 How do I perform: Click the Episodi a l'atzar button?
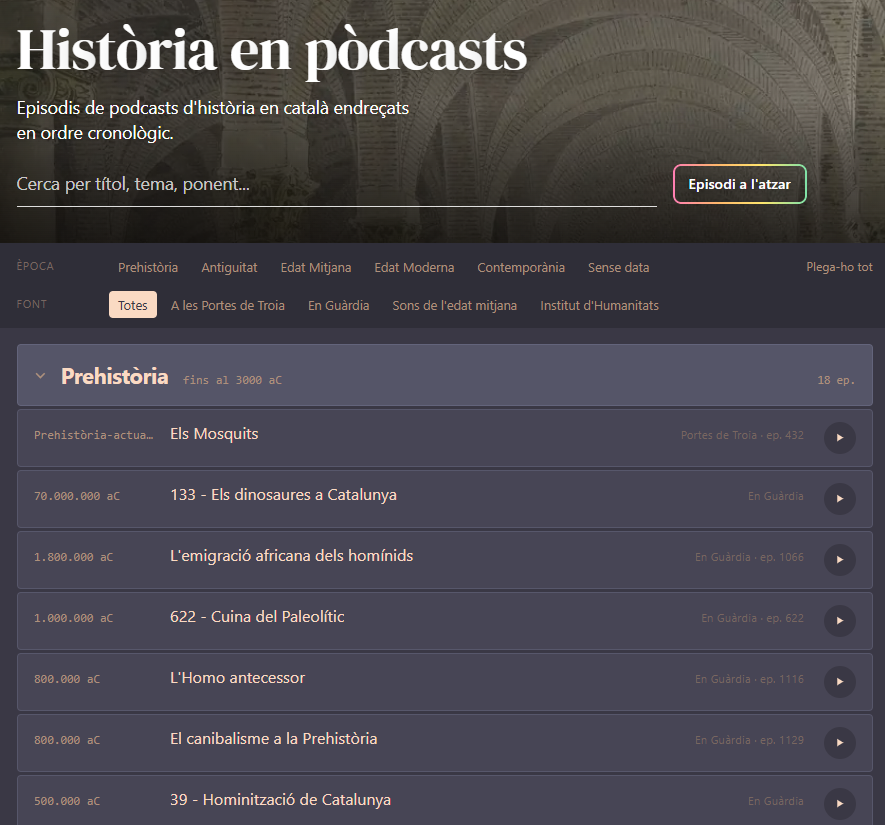coord(739,184)
